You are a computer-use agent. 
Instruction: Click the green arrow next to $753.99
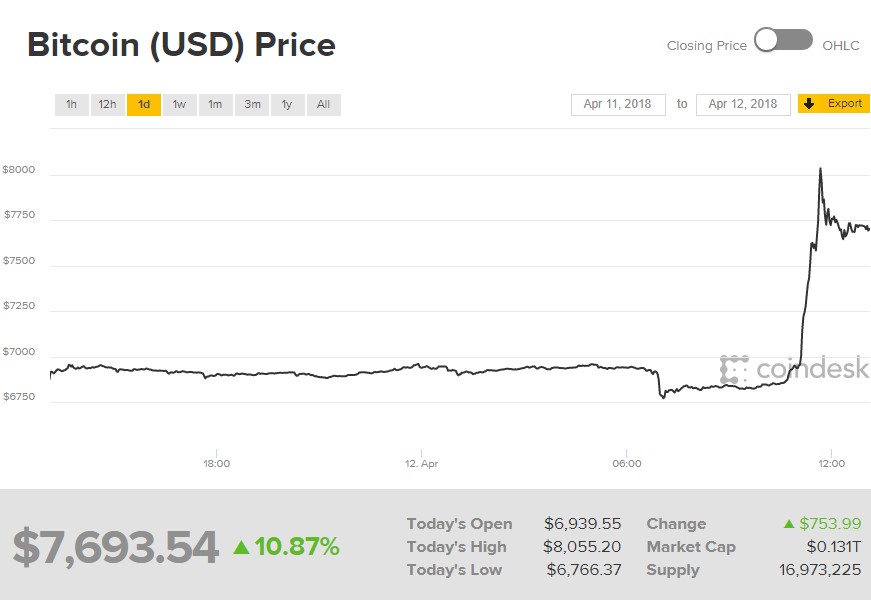click(x=789, y=524)
